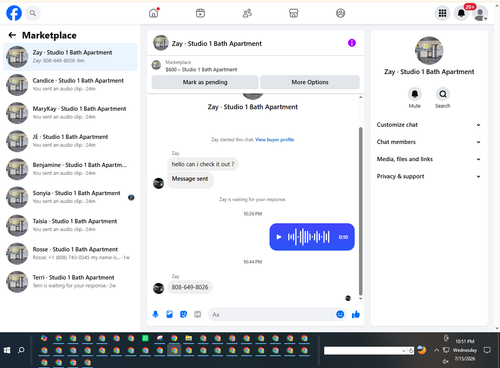Viewport: 500px width, 368px height.
Task: Send a thumbs up like
Action: [x=356, y=314]
